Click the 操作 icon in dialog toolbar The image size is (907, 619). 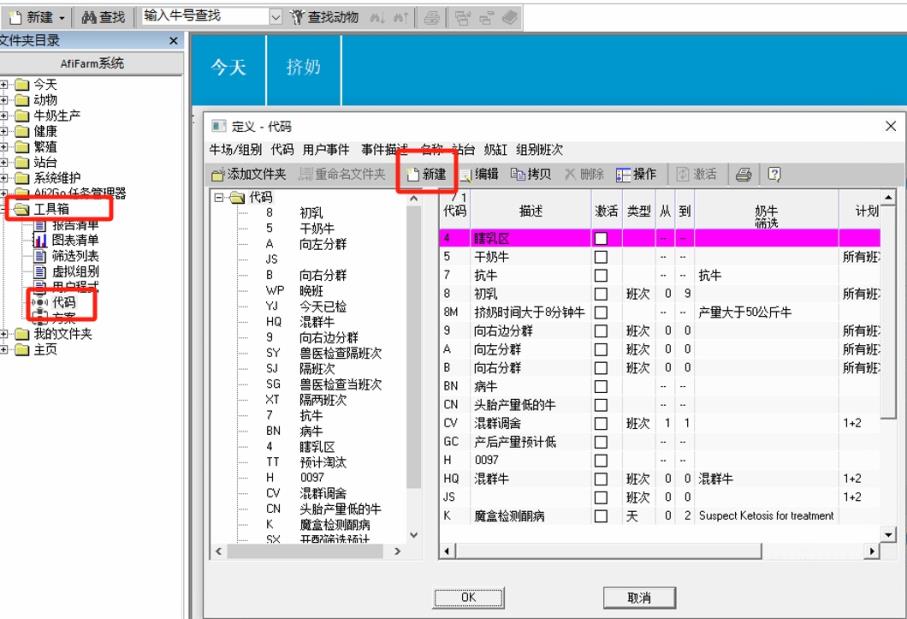(623, 175)
